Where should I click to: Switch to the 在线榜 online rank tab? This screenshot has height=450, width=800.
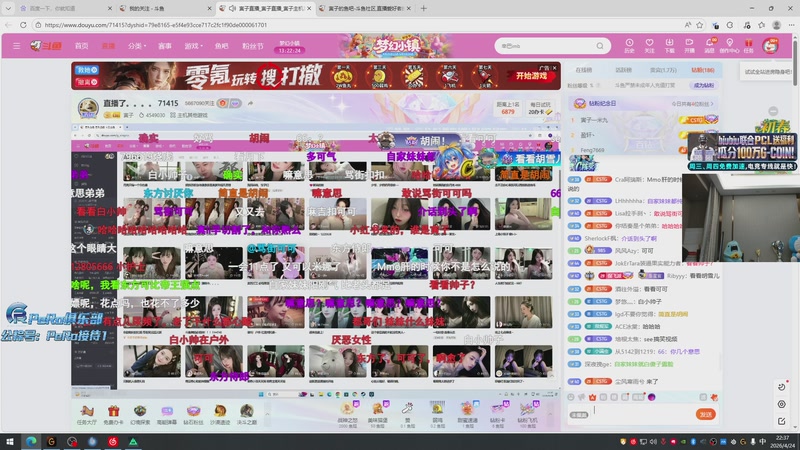(584, 70)
